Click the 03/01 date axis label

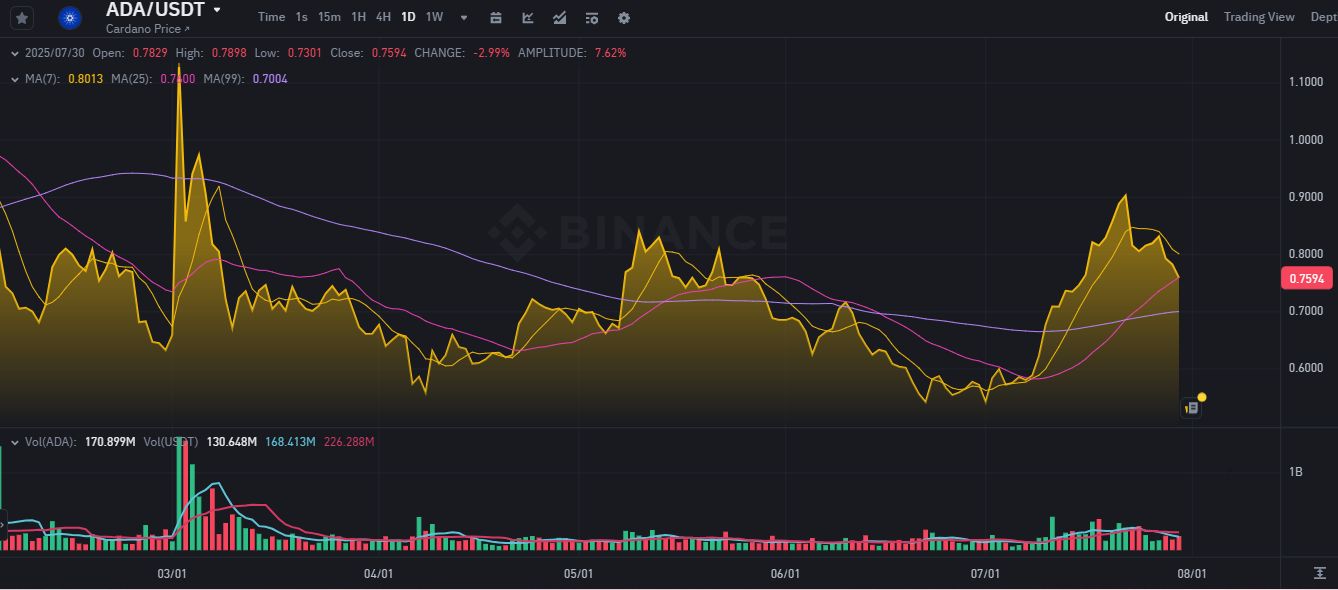point(173,573)
